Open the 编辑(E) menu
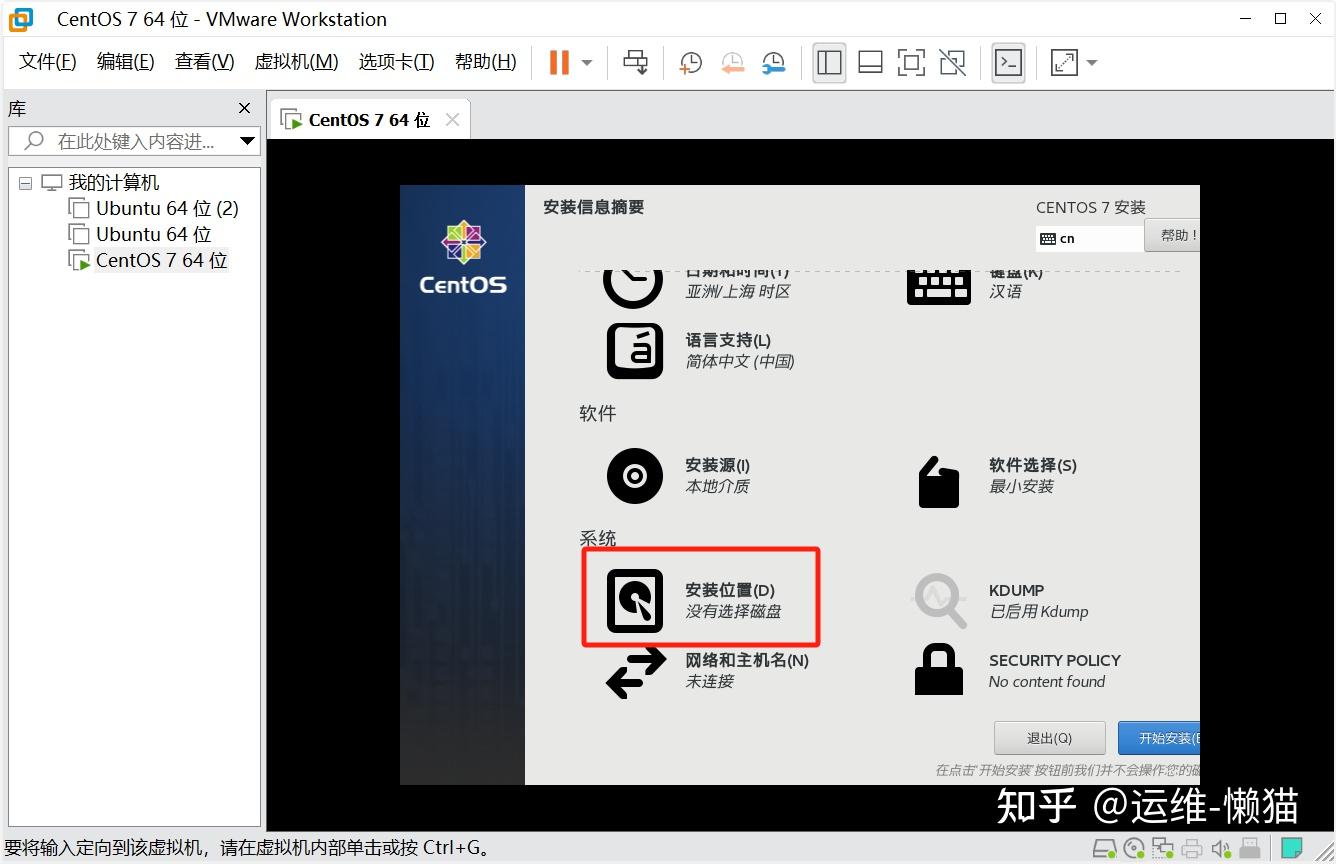This screenshot has width=1336, height=864. click(x=125, y=62)
